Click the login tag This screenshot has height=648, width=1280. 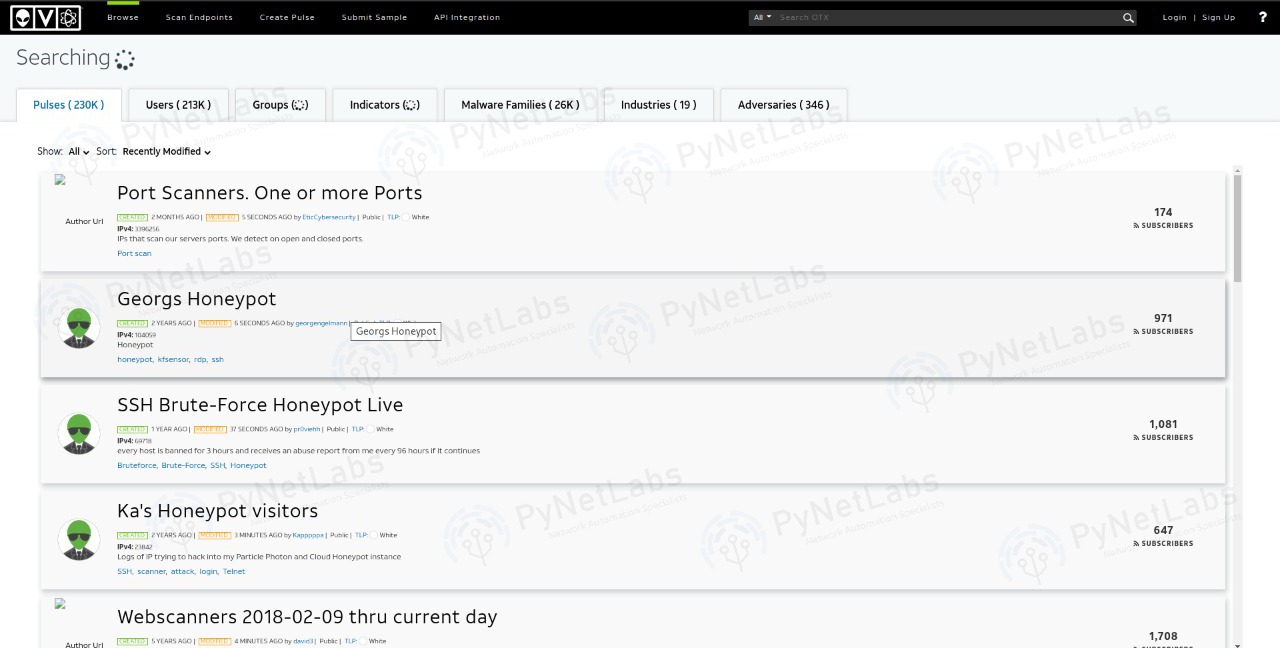tap(208, 572)
